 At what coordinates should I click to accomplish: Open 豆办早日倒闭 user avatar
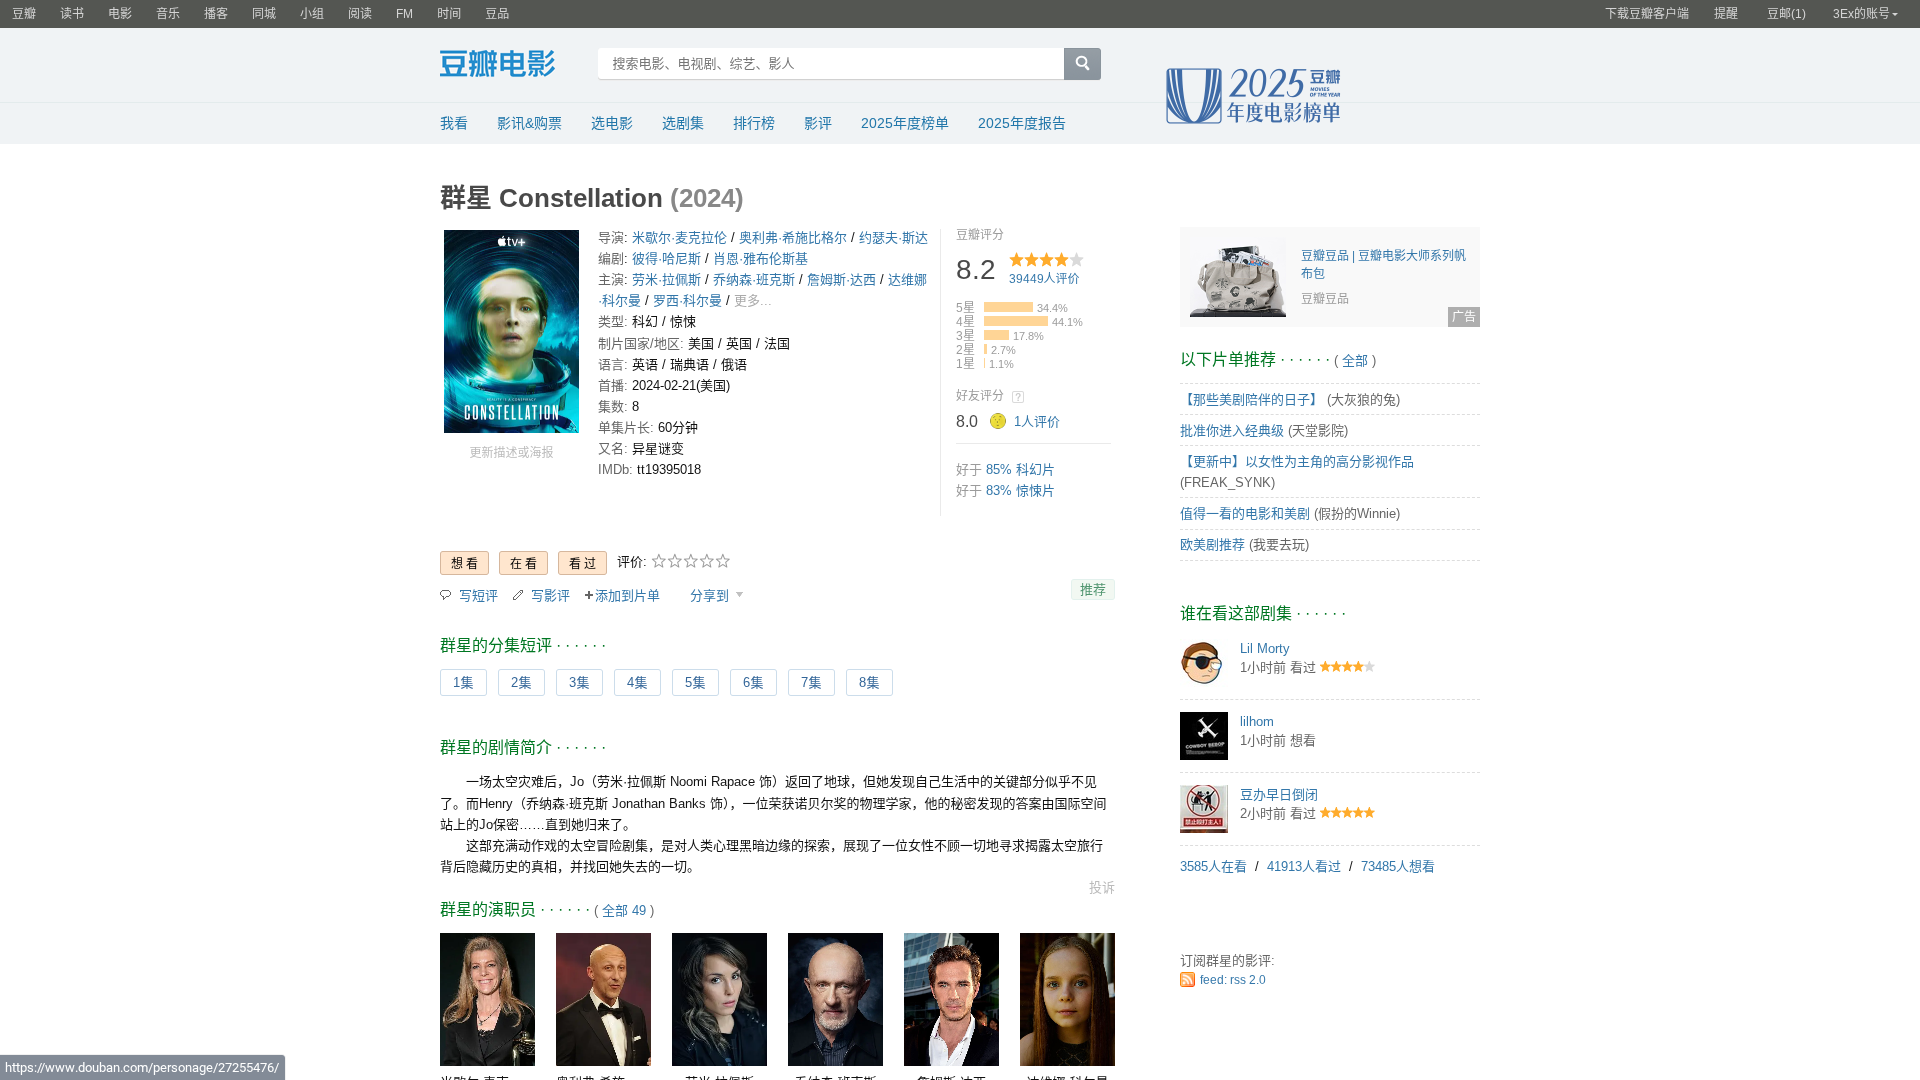tap(1204, 809)
